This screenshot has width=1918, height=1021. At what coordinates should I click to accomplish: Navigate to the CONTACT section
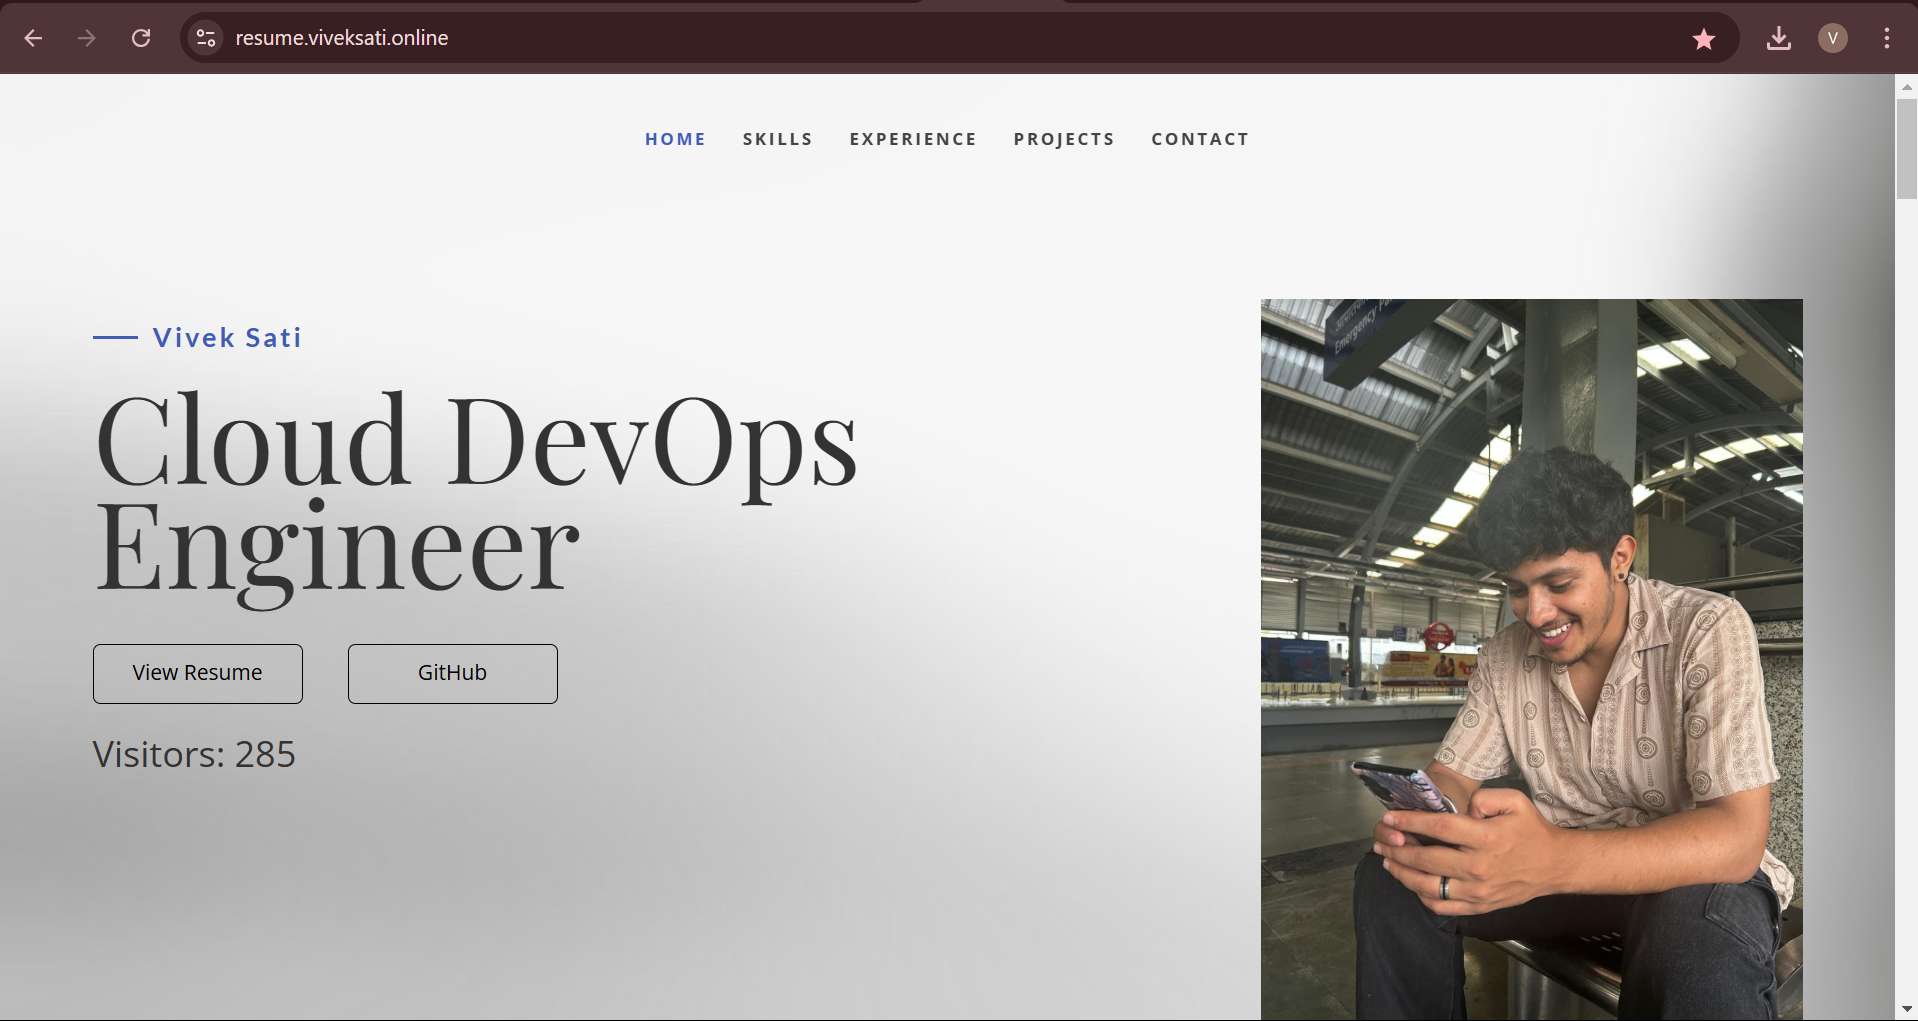coord(1200,139)
